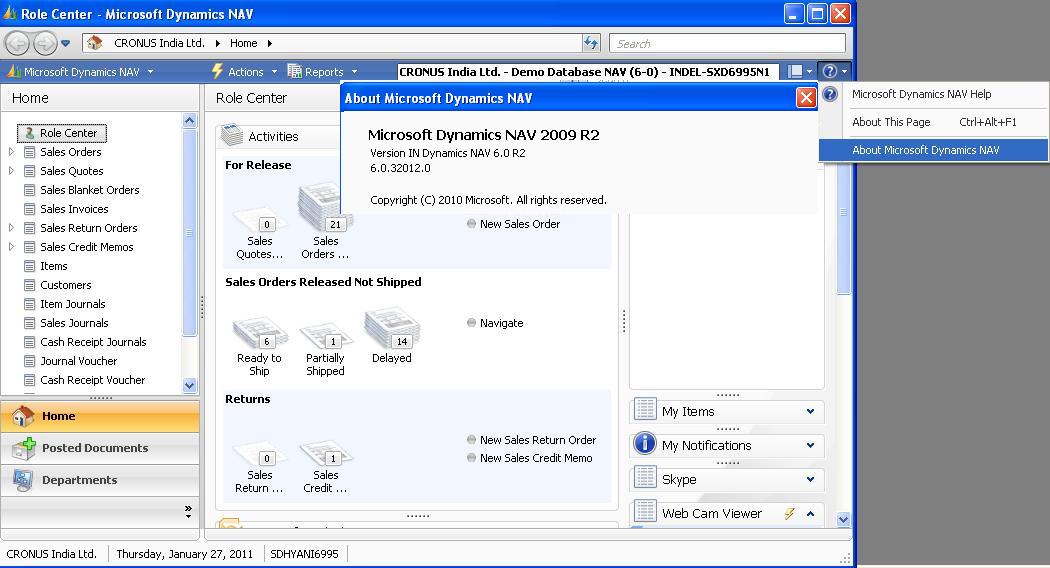
Task: Close the About Microsoft Dynamics NAV dialog
Action: click(806, 98)
